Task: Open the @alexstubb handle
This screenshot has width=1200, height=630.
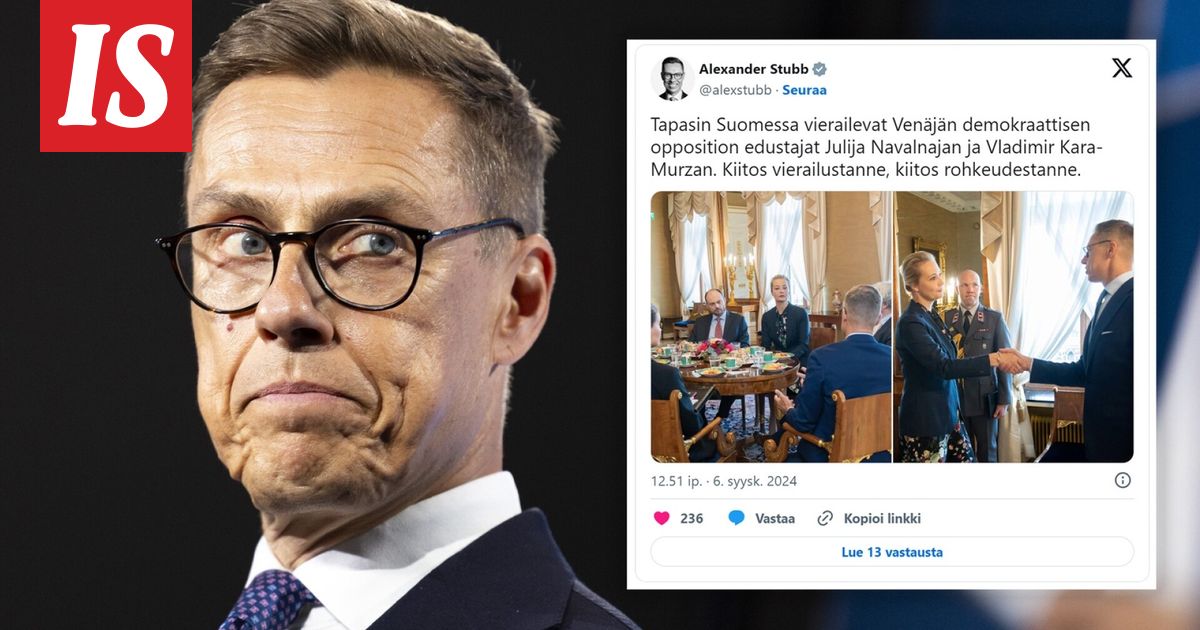Action: 735,90
